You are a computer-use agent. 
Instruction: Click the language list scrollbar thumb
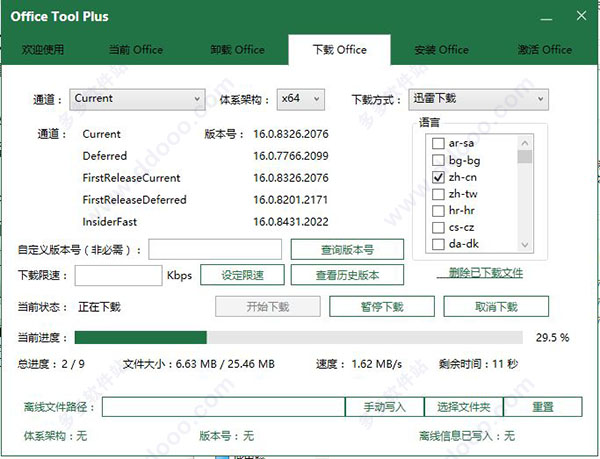525,156
